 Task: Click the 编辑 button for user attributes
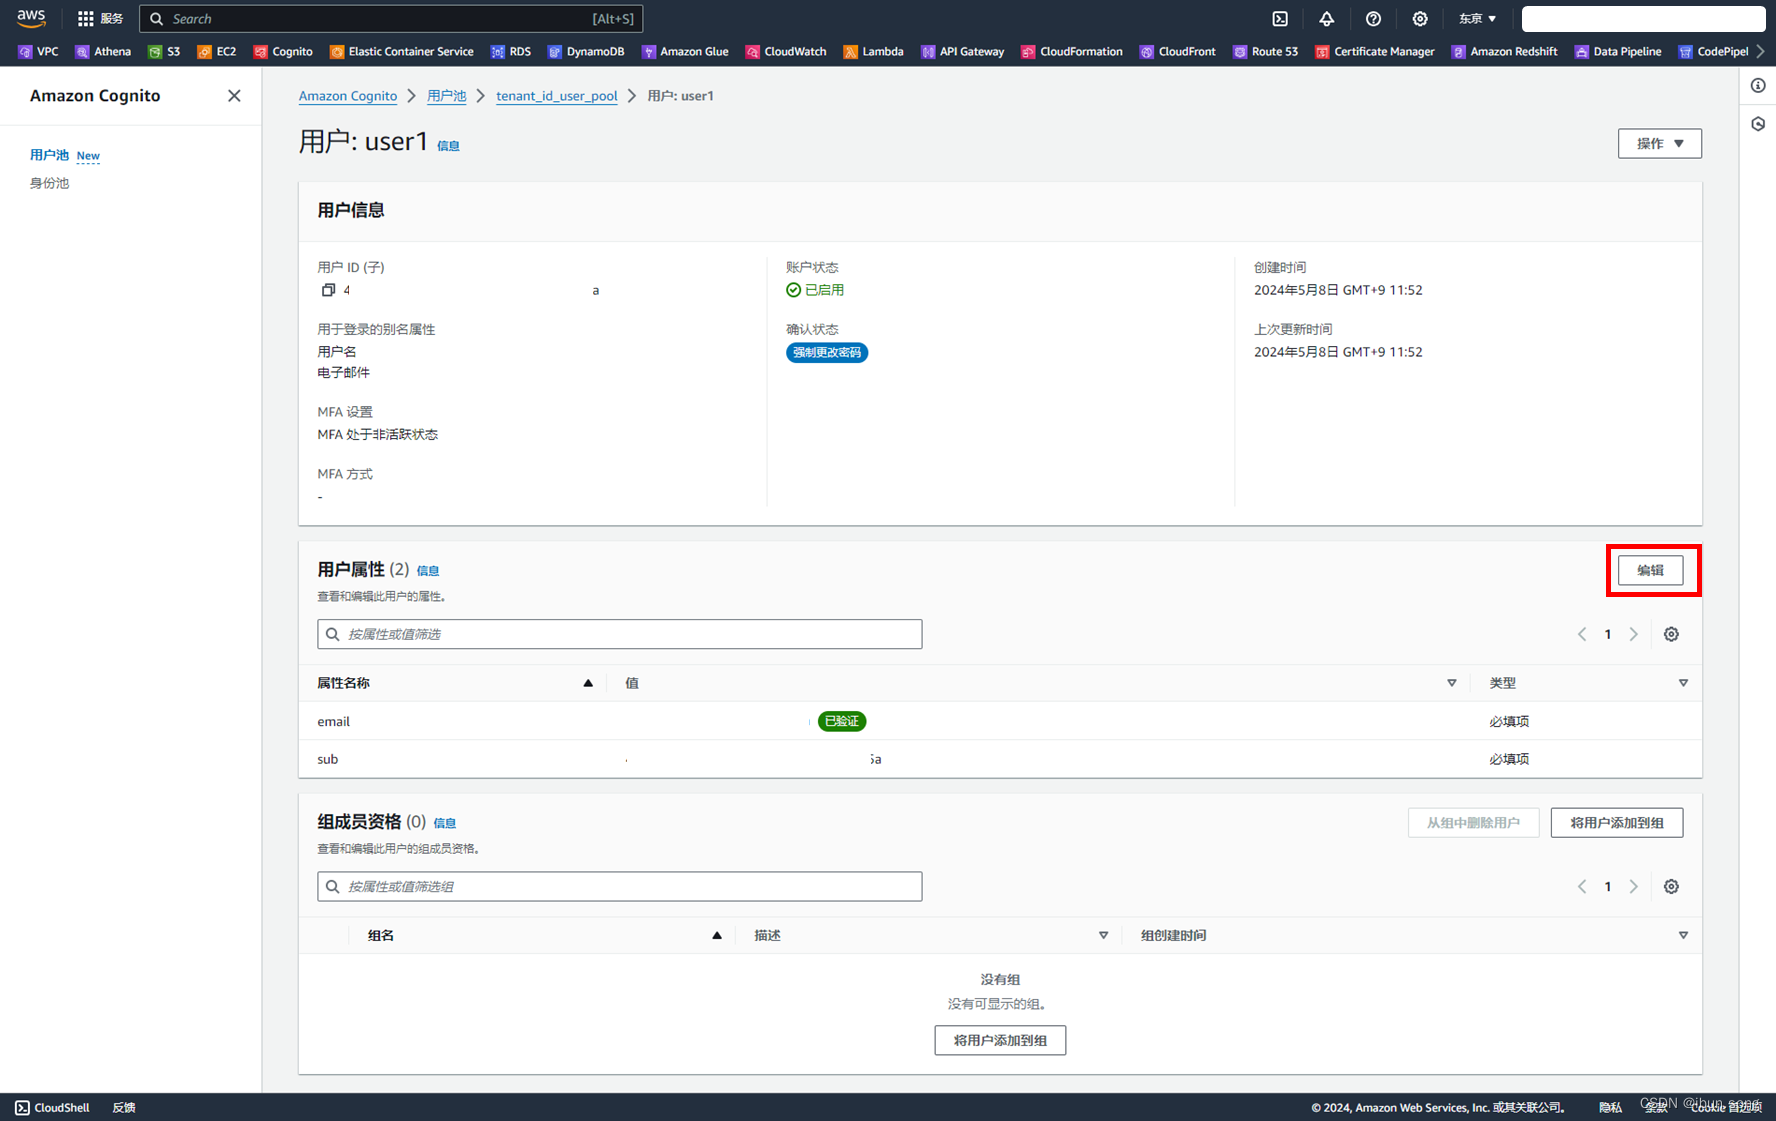(x=1650, y=570)
